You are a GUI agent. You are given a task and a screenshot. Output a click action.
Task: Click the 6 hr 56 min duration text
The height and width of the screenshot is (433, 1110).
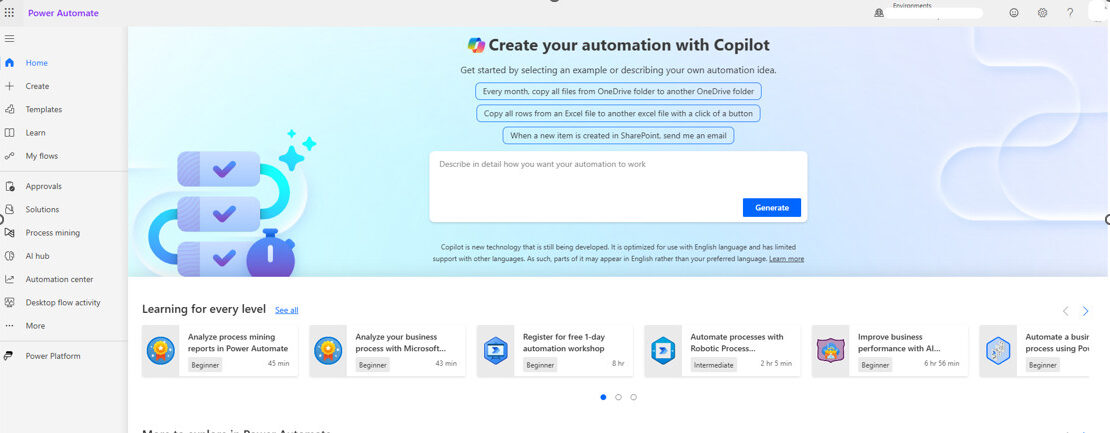pyautogui.click(x=942, y=363)
